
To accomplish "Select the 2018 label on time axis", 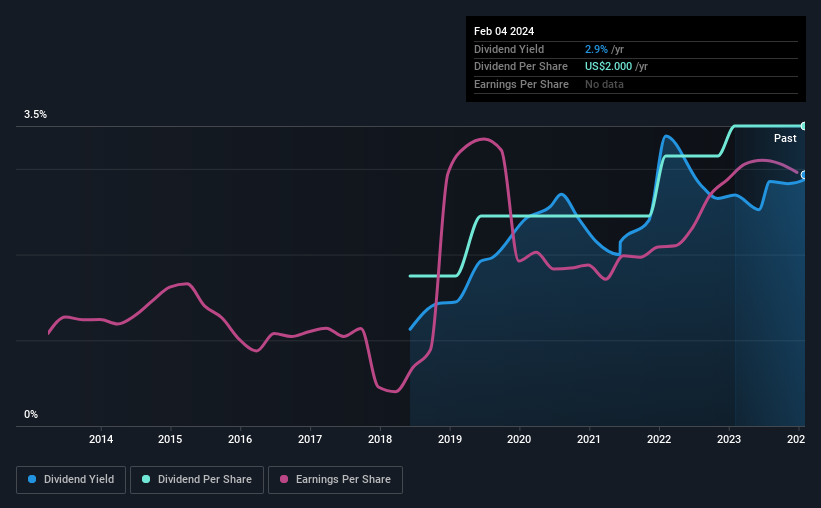I will [380, 439].
